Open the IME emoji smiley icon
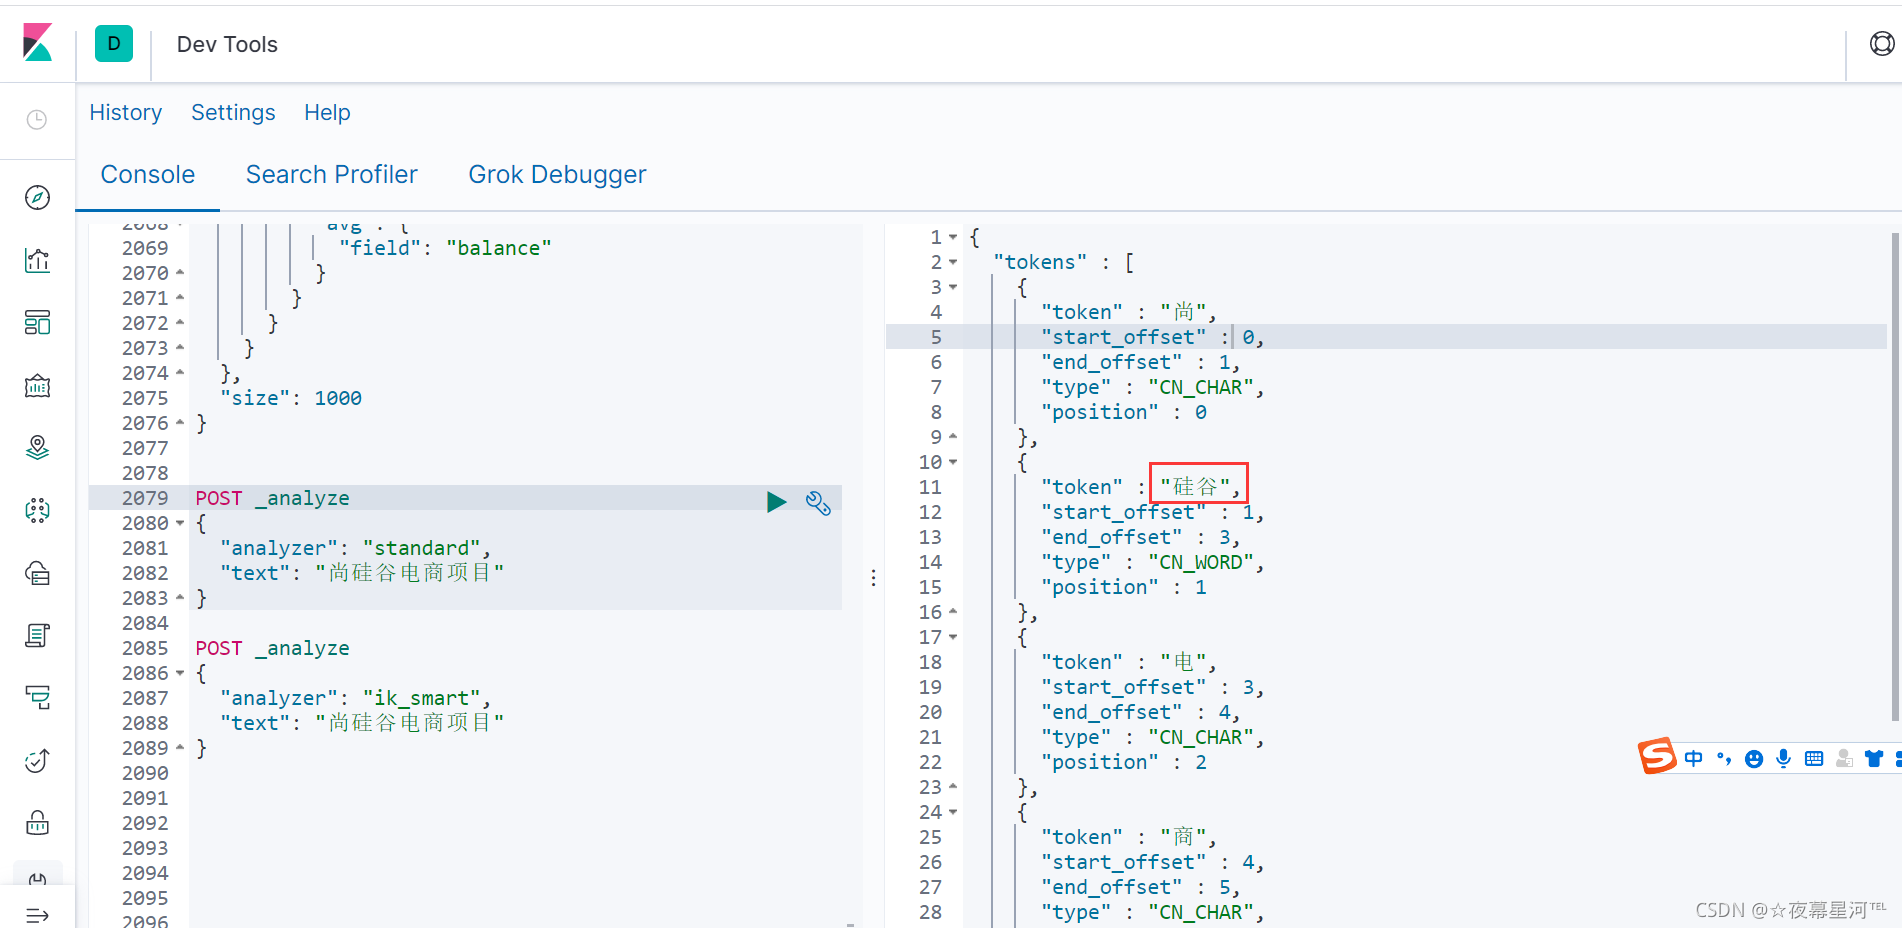The height and width of the screenshot is (928, 1902). coord(1754,759)
